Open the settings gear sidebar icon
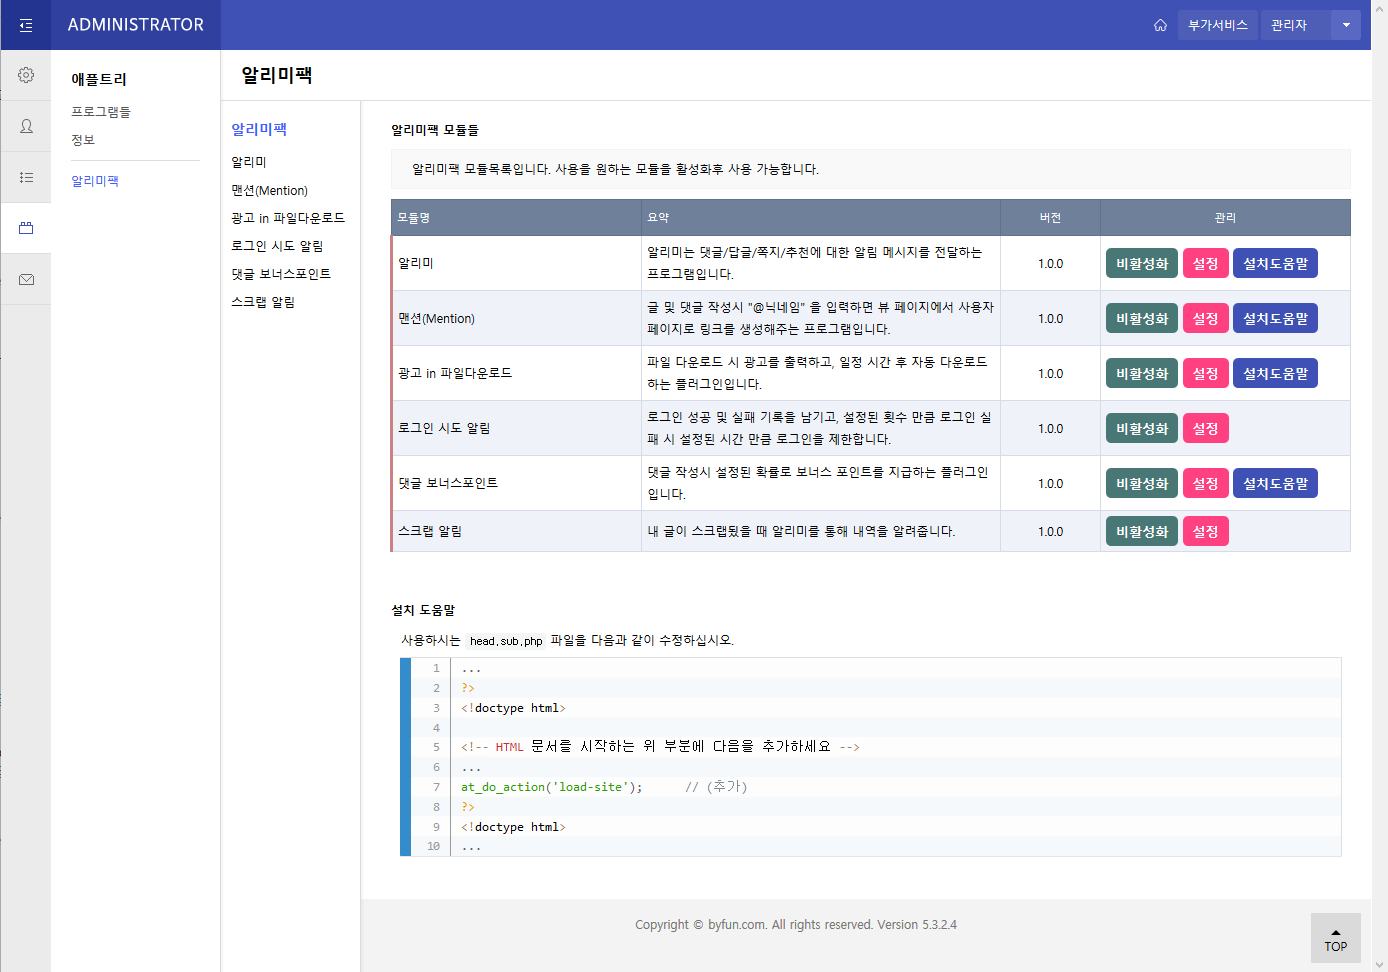The image size is (1388, 972). point(26,75)
